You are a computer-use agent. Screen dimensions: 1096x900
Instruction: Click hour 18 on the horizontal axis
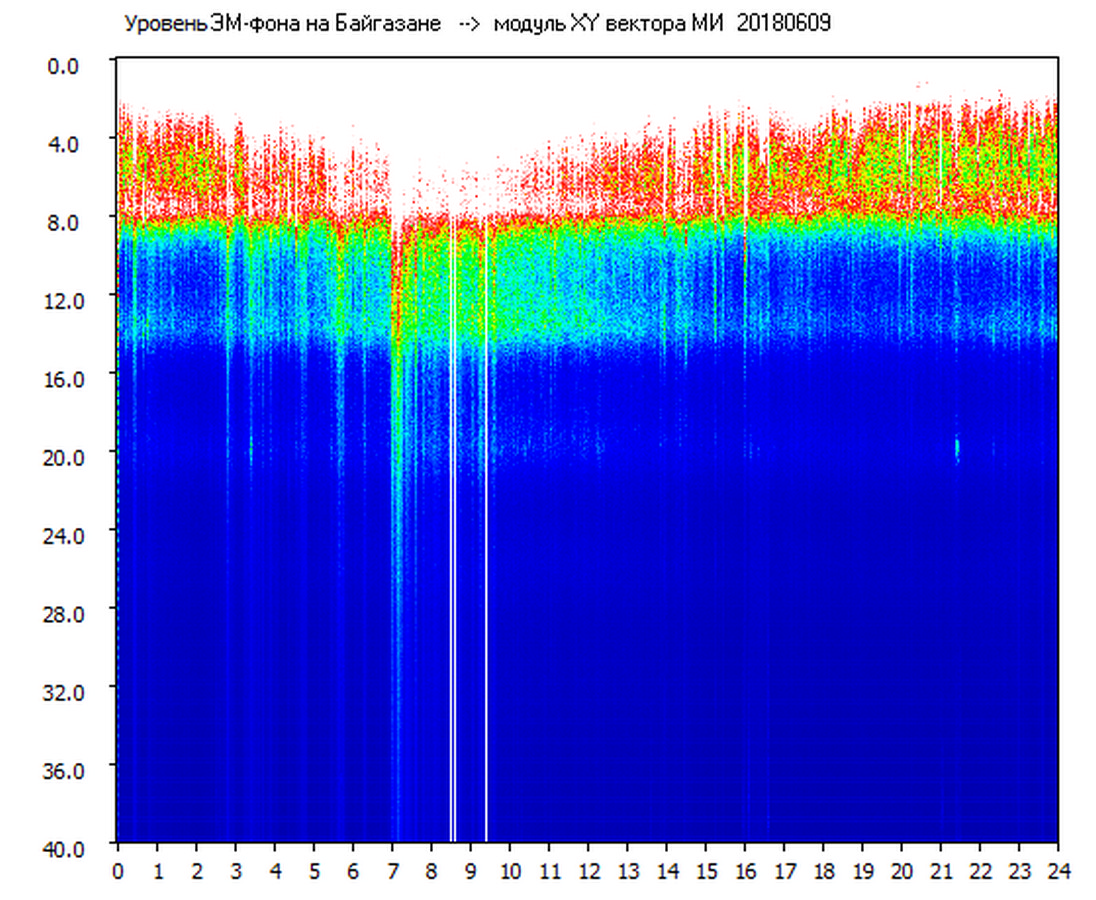[823, 870]
